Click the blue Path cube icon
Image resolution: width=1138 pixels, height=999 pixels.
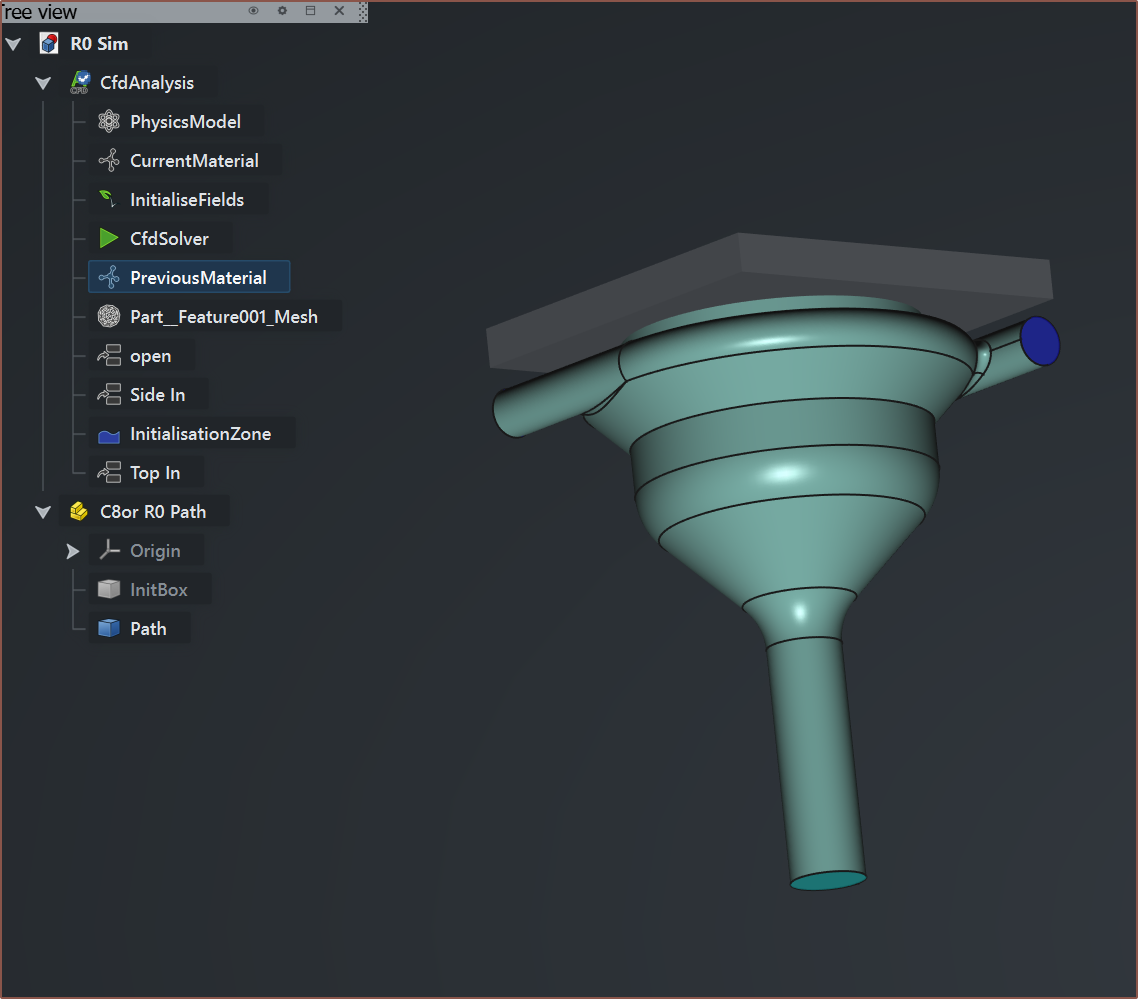coord(109,629)
